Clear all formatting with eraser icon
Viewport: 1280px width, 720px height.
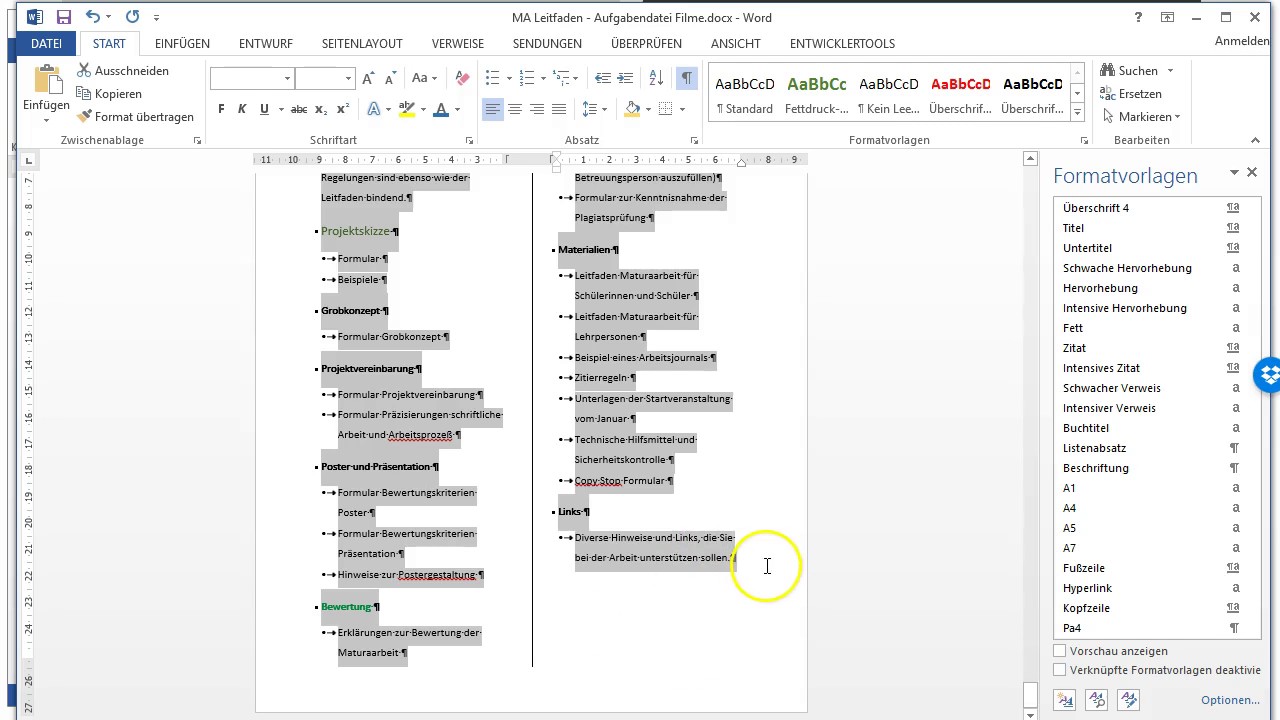[x=461, y=78]
